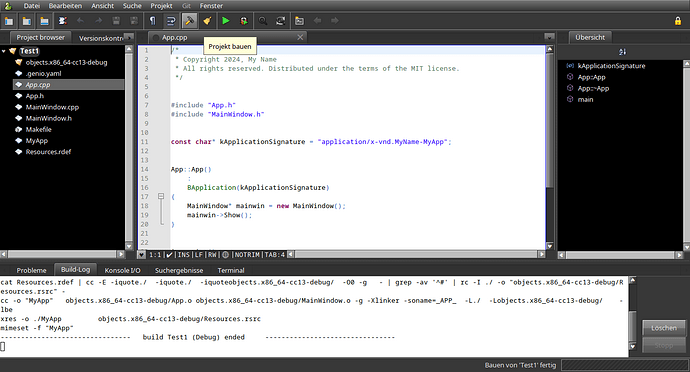
Task: Toggle whitespace display with pilcrow icon
Action: [153, 21]
